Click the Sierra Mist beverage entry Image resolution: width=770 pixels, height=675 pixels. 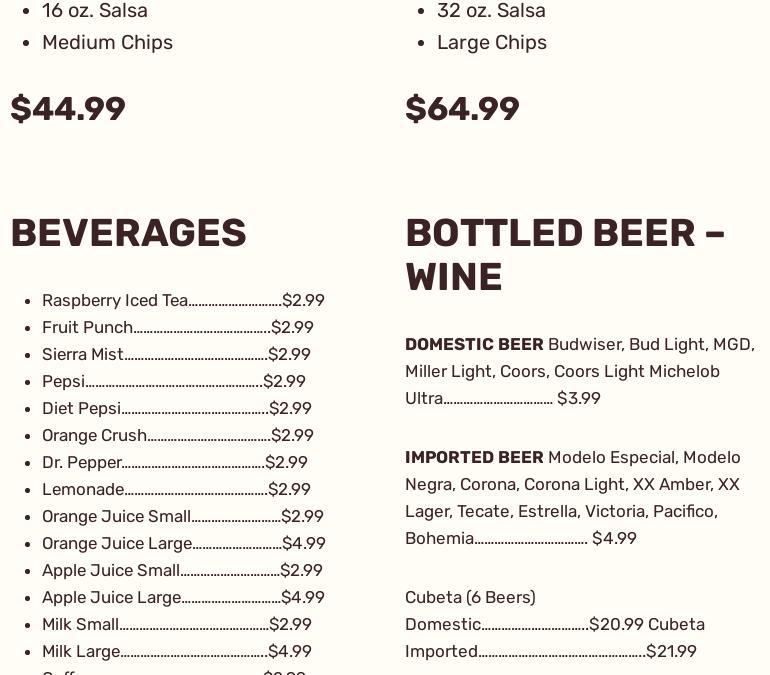tap(176, 354)
